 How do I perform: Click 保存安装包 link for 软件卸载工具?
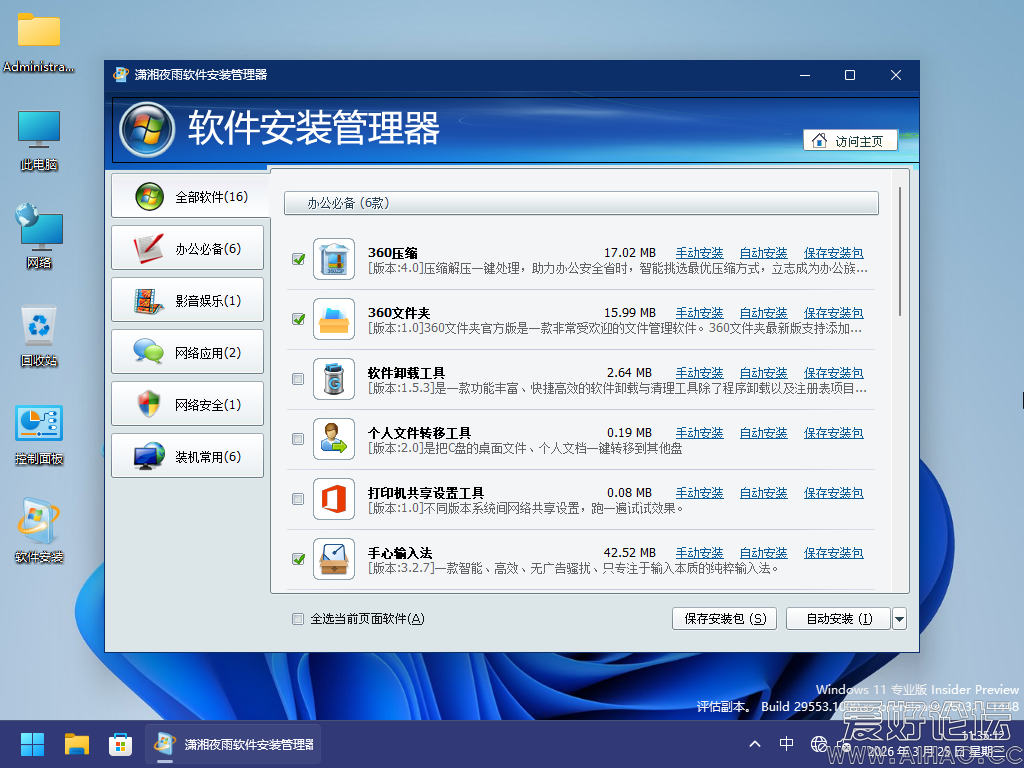coord(833,374)
